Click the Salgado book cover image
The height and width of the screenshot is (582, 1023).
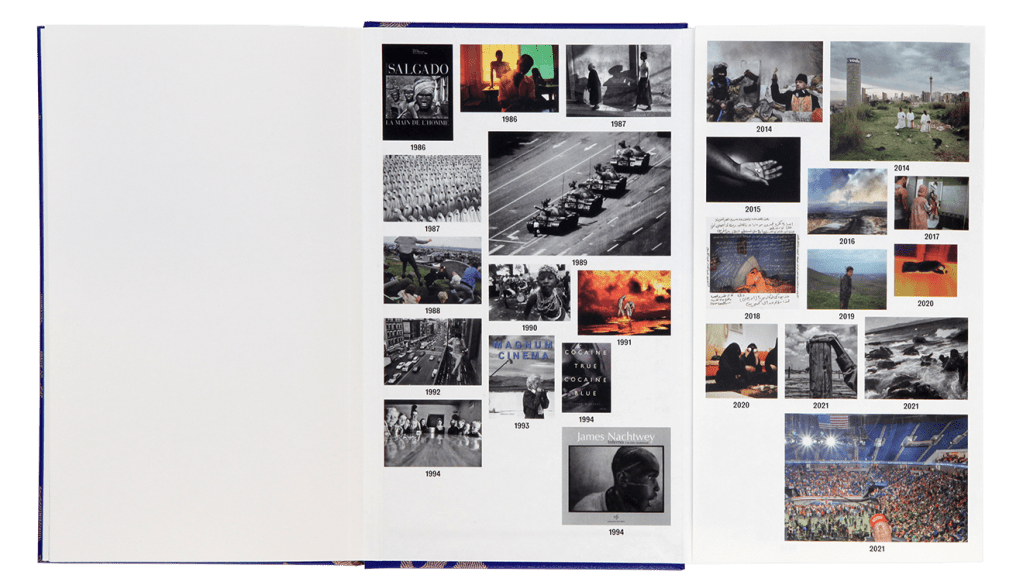pos(417,92)
